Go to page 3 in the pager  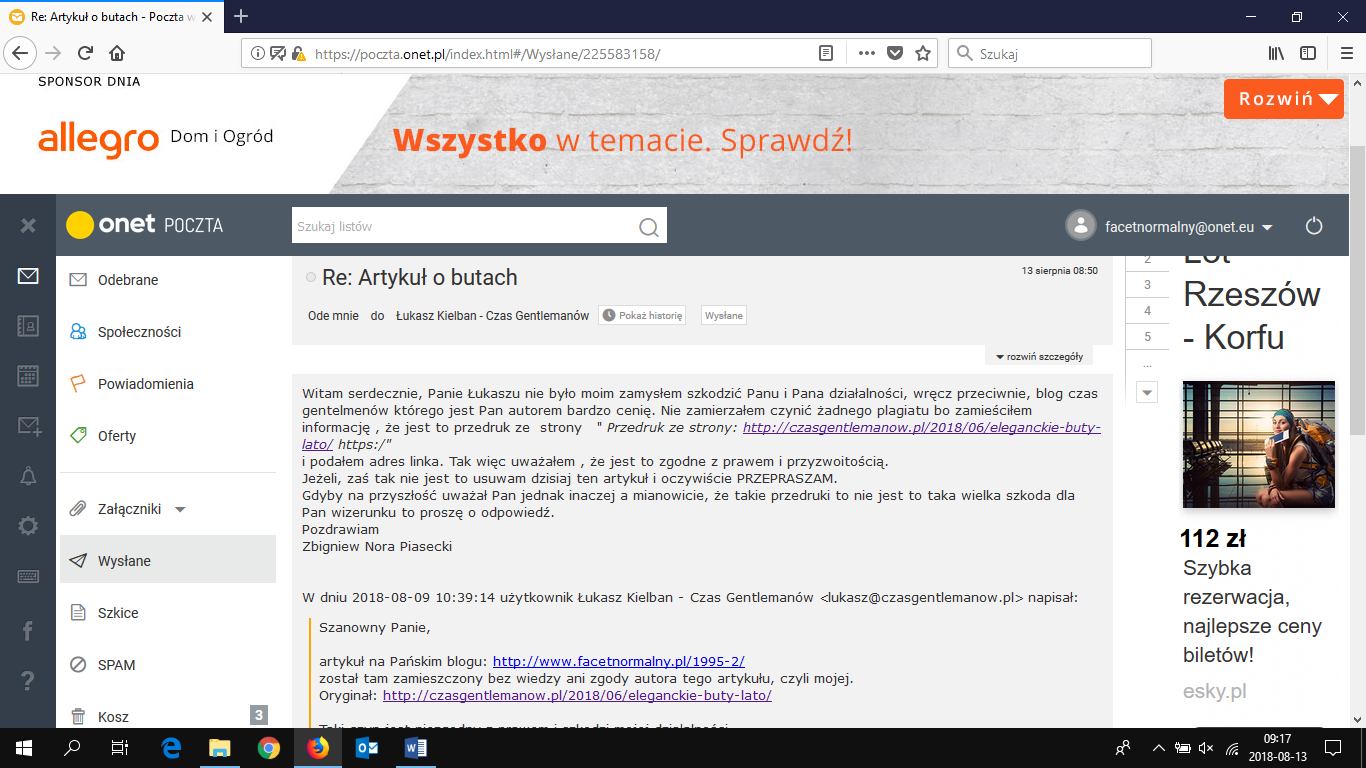pyautogui.click(x=1147, y=285)
